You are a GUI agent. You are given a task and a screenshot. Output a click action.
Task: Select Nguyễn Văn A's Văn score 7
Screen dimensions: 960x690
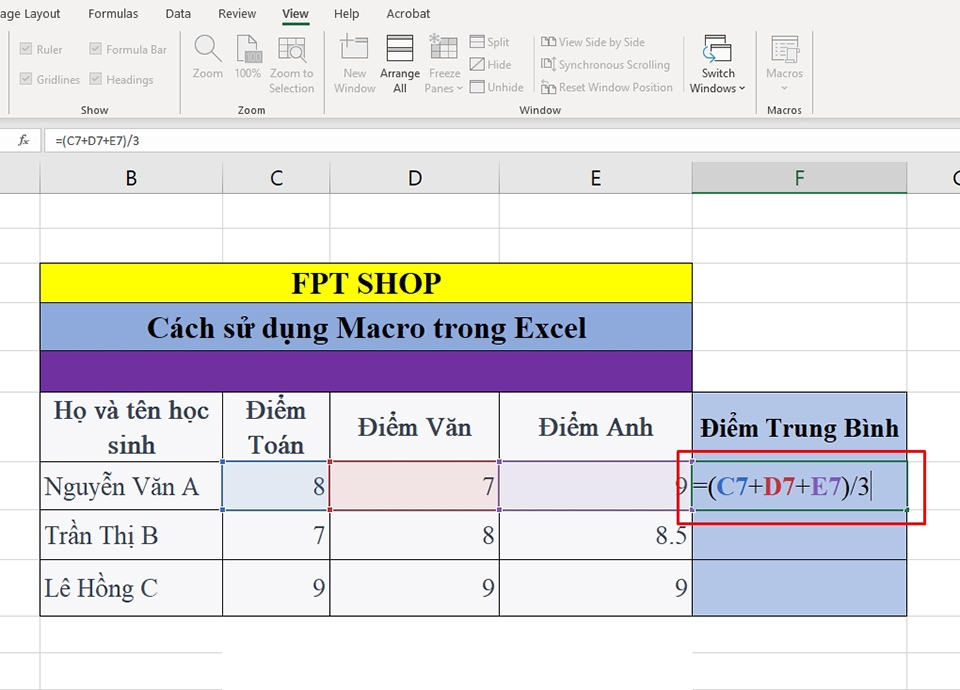[x=414, y=486]
